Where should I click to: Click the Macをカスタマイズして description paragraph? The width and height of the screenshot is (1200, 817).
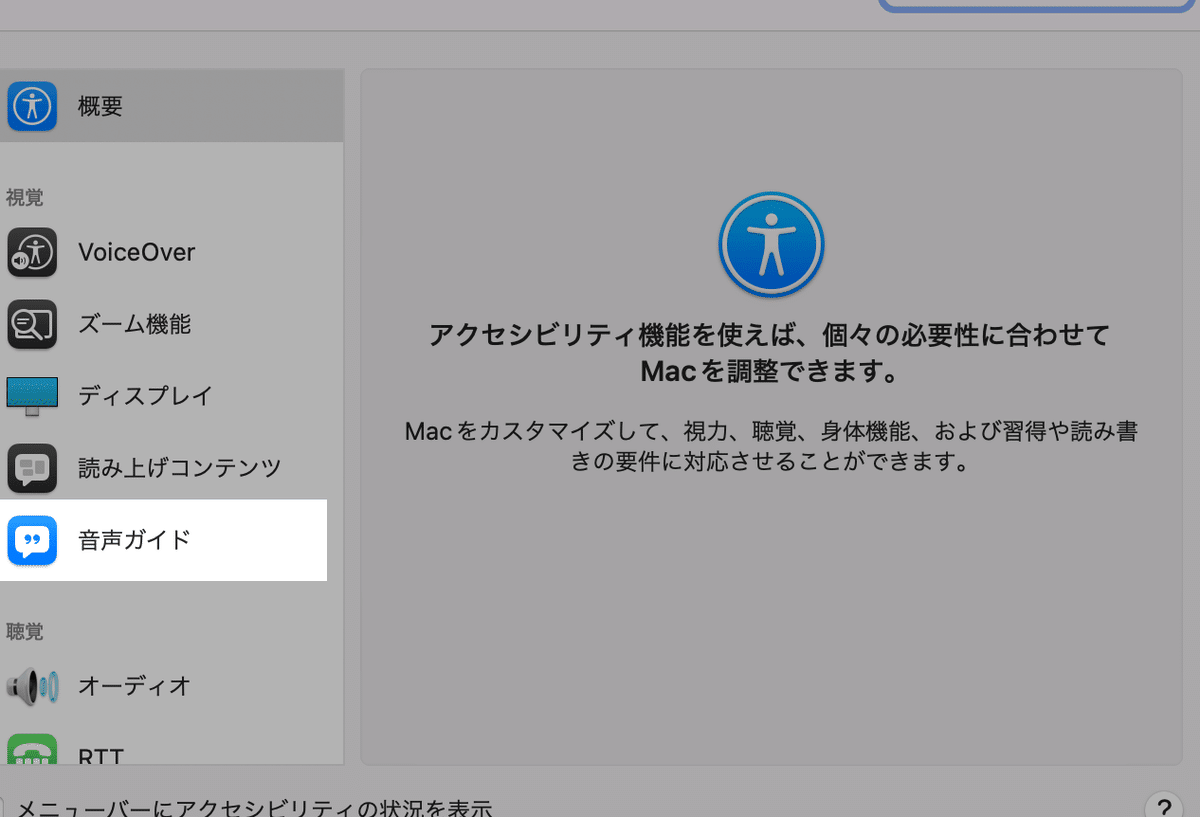[x=771, y=447]
